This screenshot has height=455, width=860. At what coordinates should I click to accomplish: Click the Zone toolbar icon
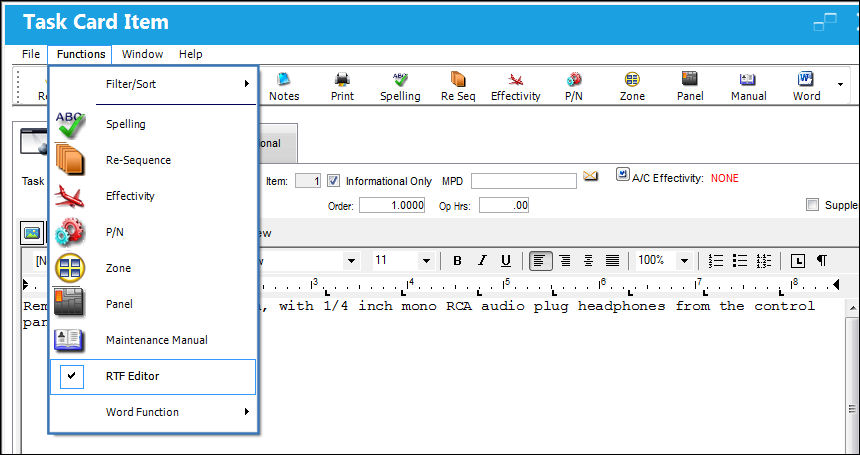(632, 79)
